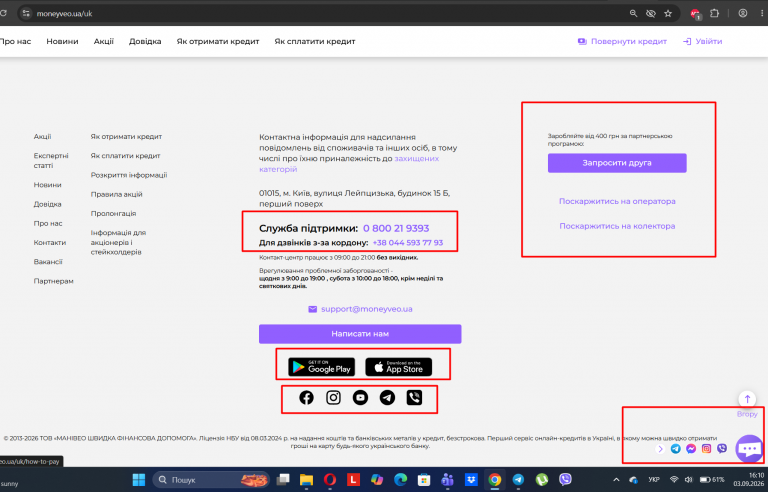Viewport: 768px width, 492px height.
Task: Open Новини in the top navigation
Action: tap(62, 42)
